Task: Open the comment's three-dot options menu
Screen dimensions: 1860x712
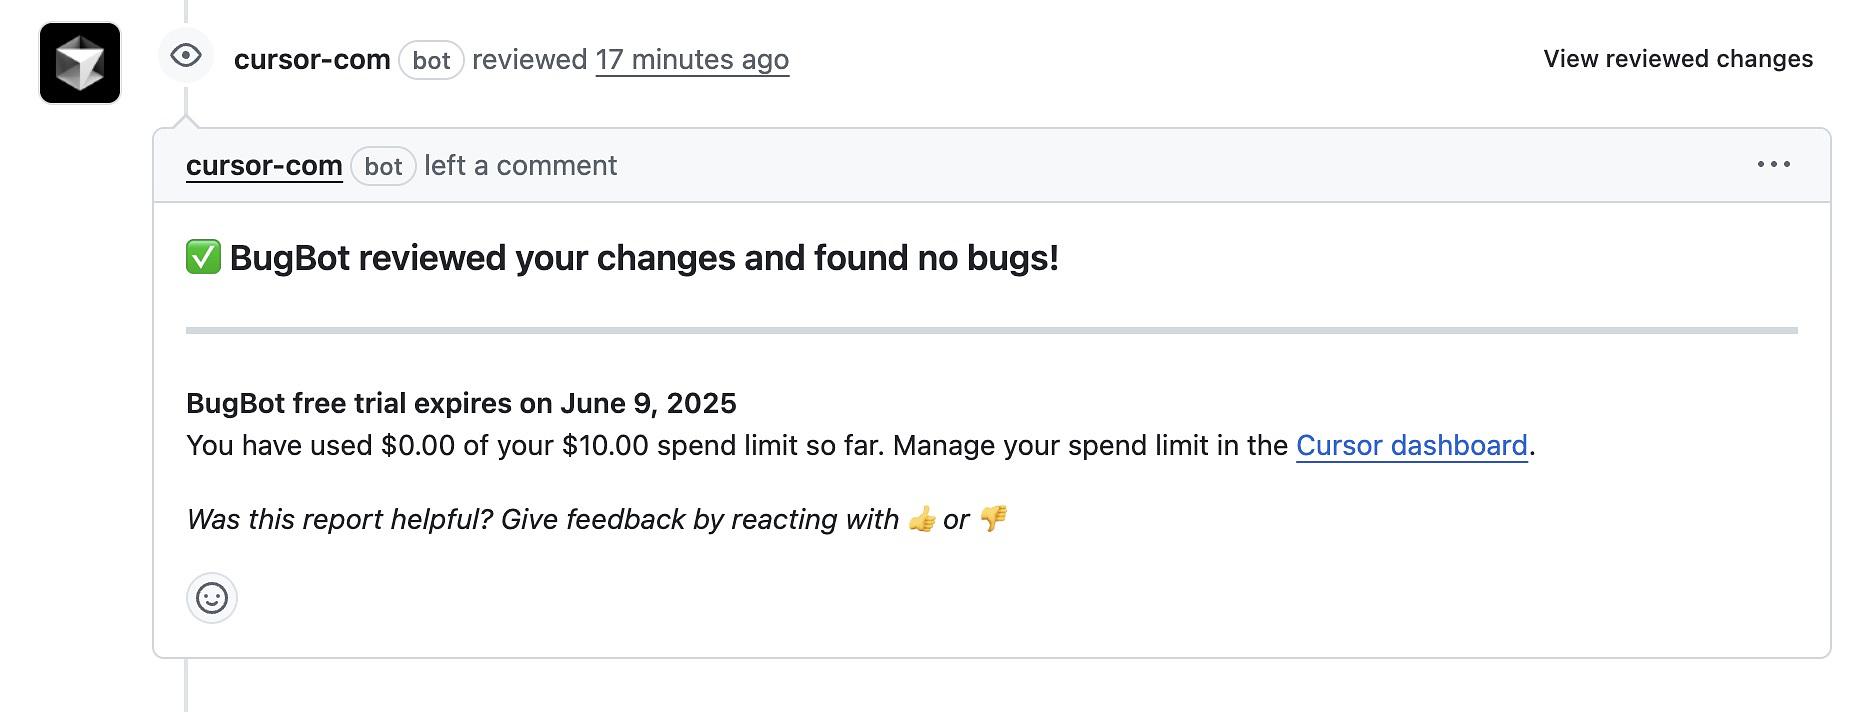Action: [x=1773, y=165]
